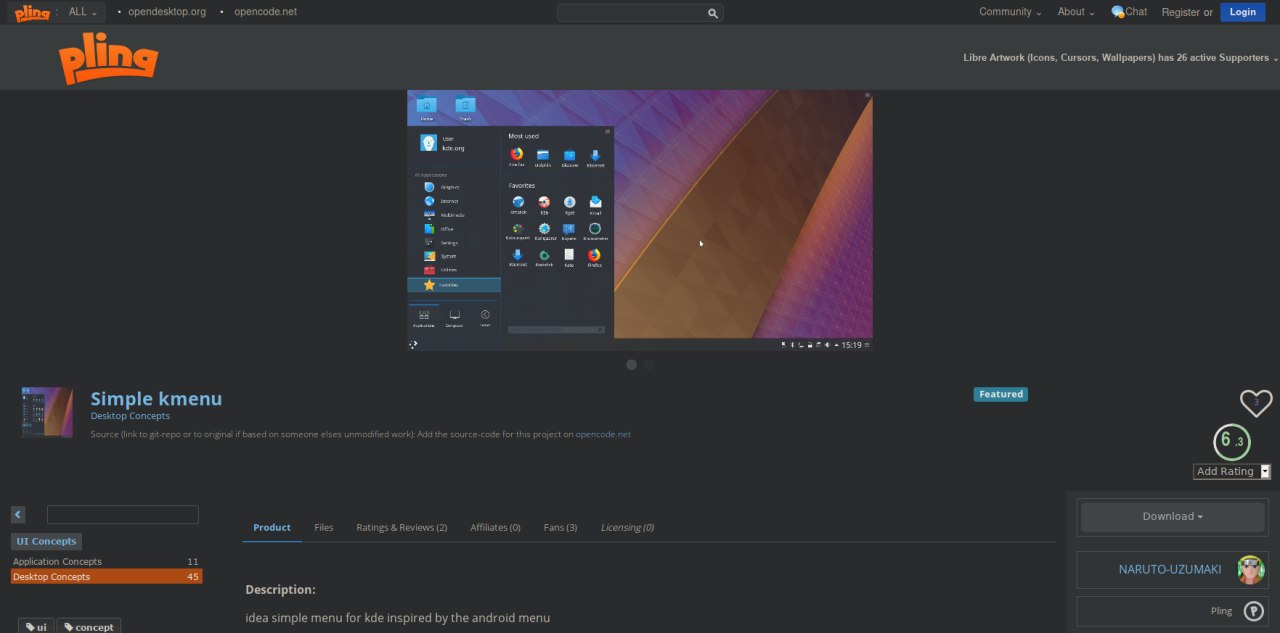This screenshot has height=633, width=1280.
Task: Go to opendesktop.org link
Action: pos(167,12)
